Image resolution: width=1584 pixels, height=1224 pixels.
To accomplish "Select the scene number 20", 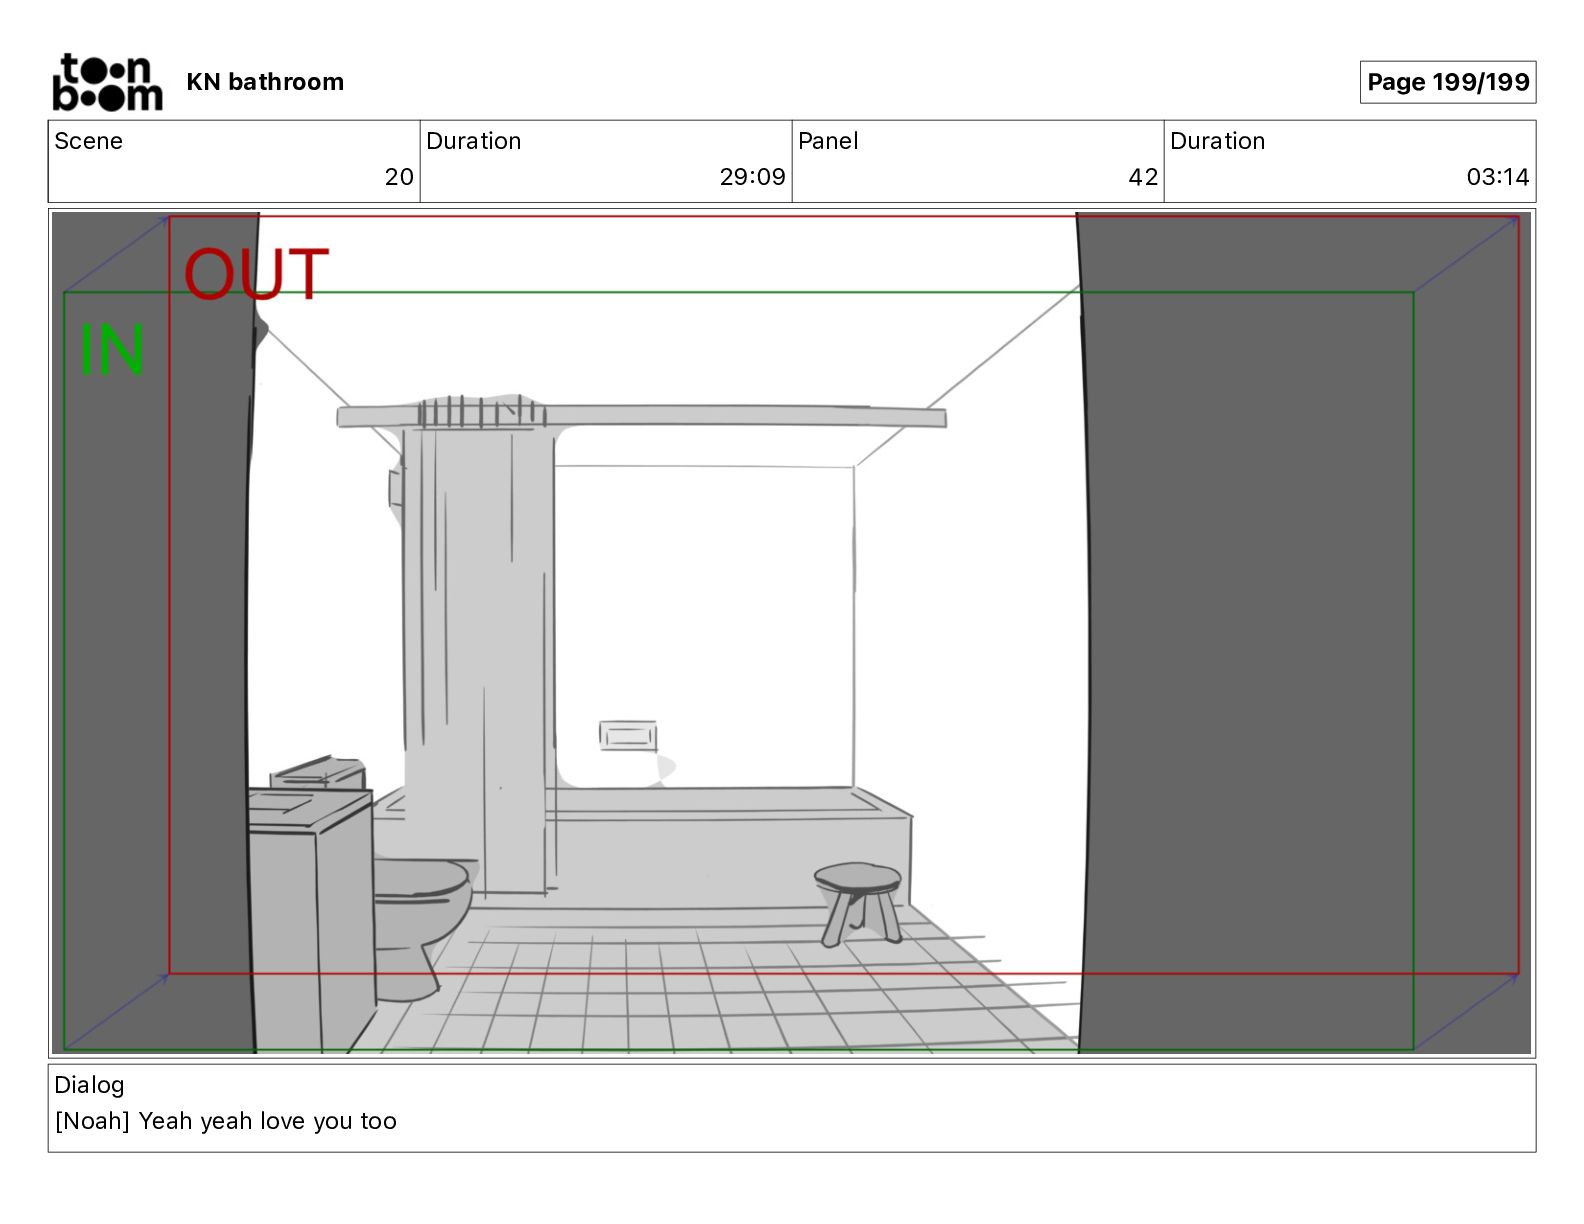I will [x=399, y=177].
